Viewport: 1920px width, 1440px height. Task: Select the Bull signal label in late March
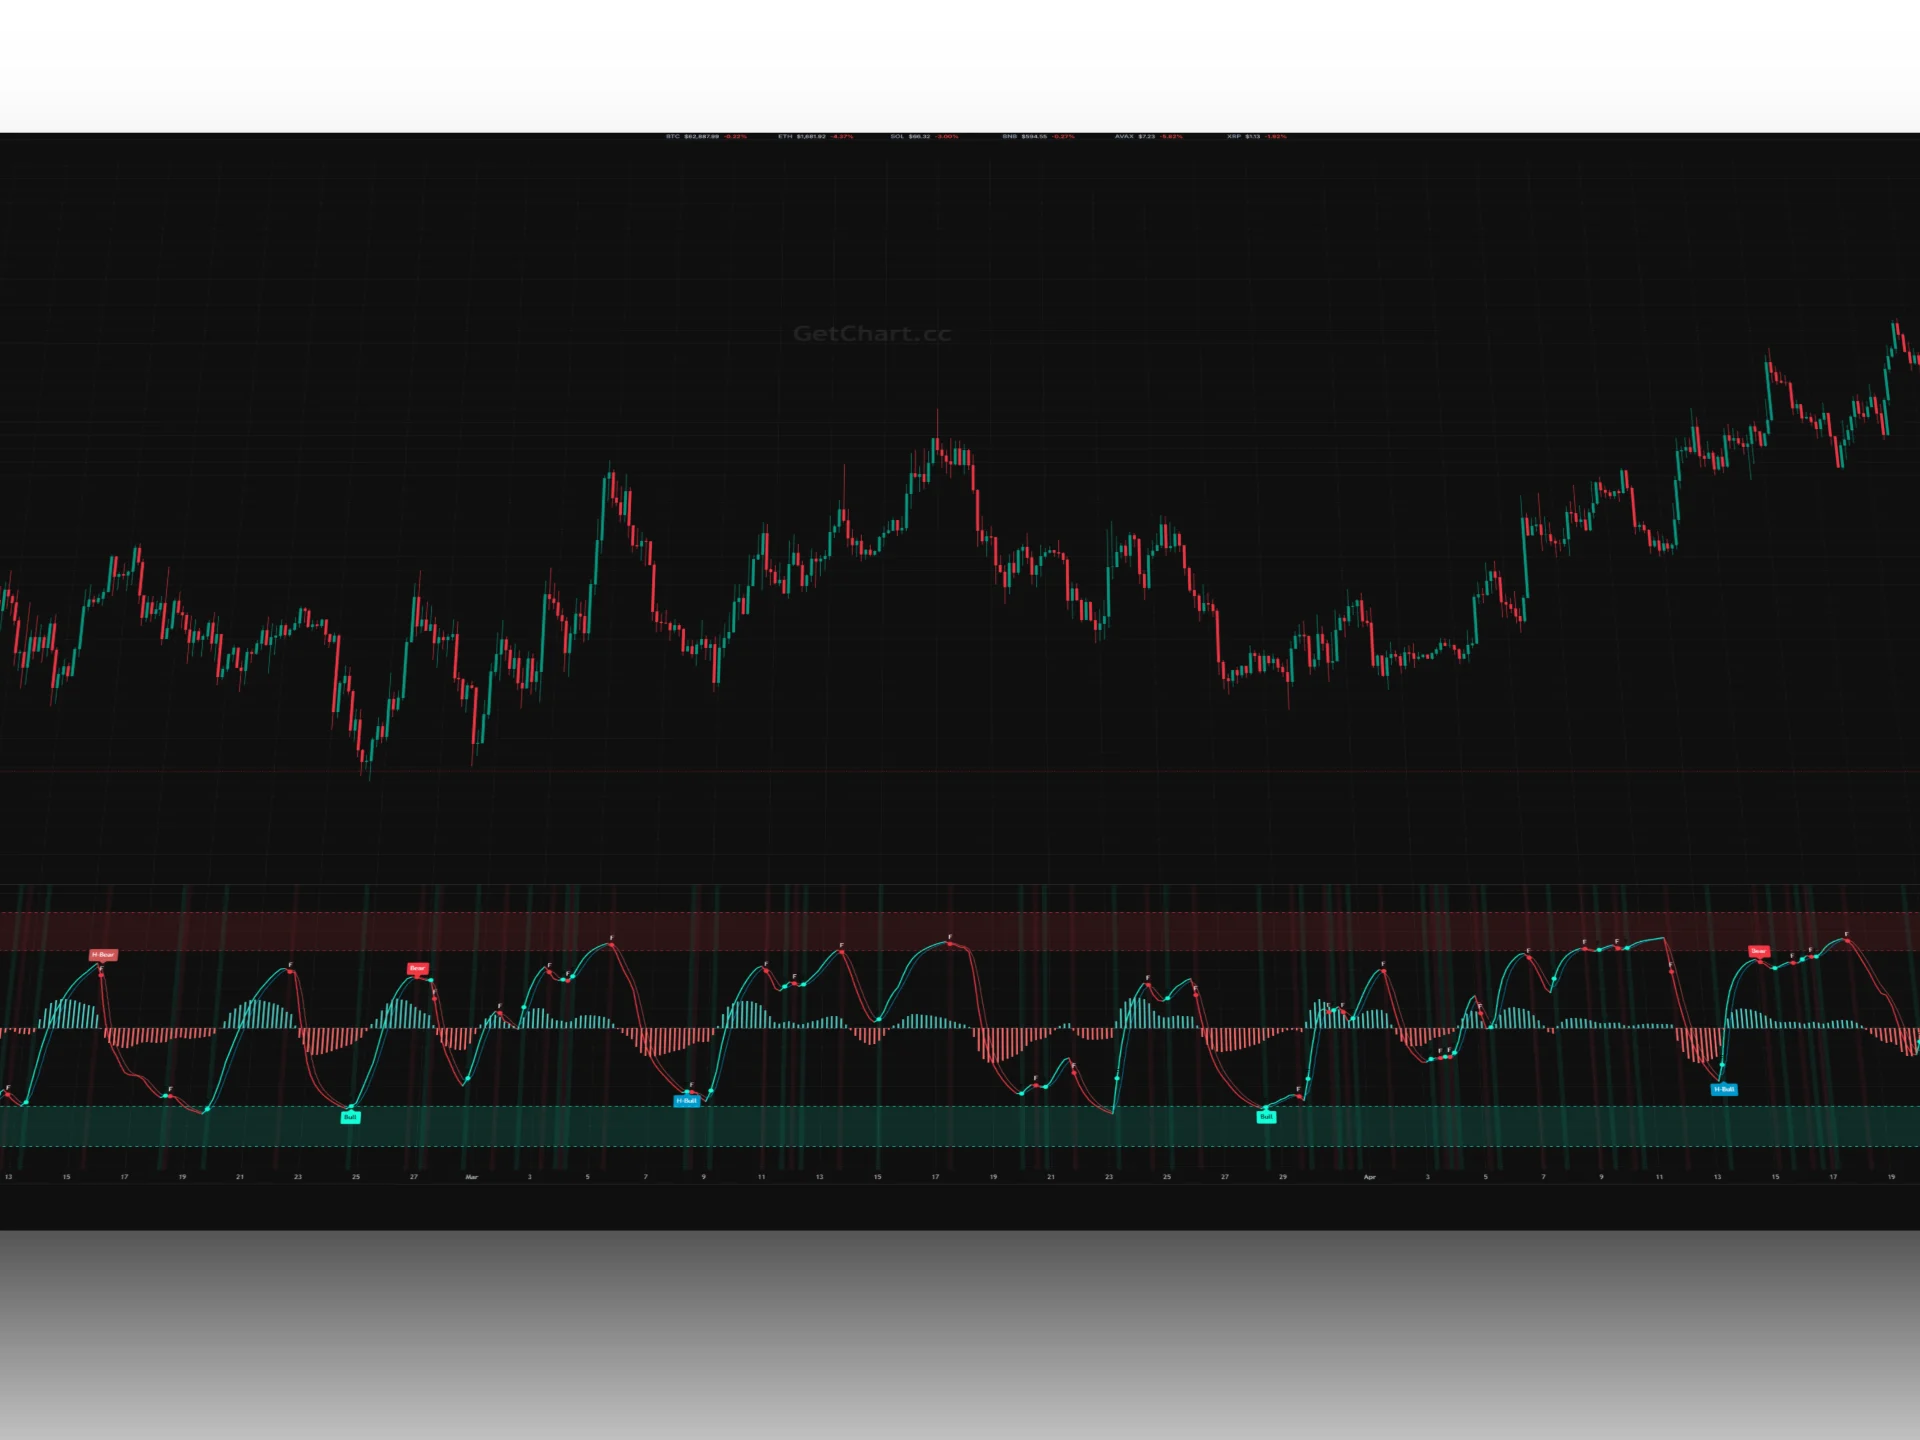coord(1266,1117)
